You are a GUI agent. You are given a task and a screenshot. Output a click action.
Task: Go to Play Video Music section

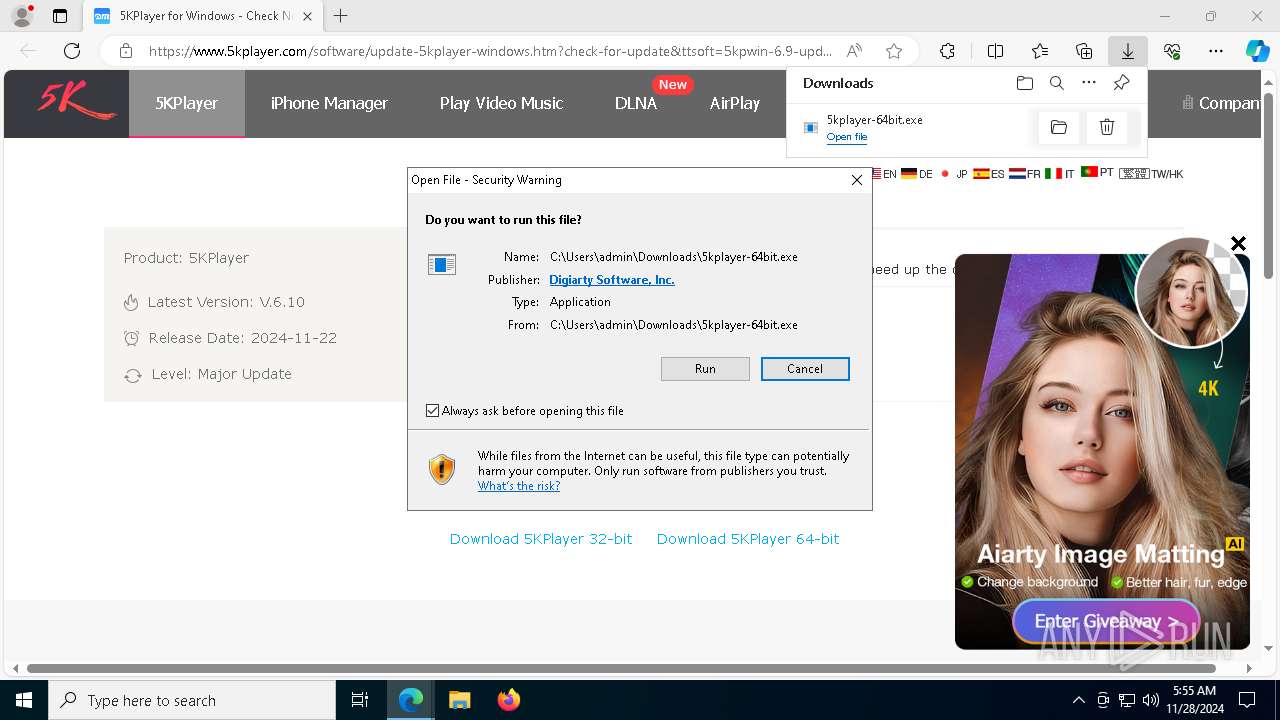(x=501, y=103)
